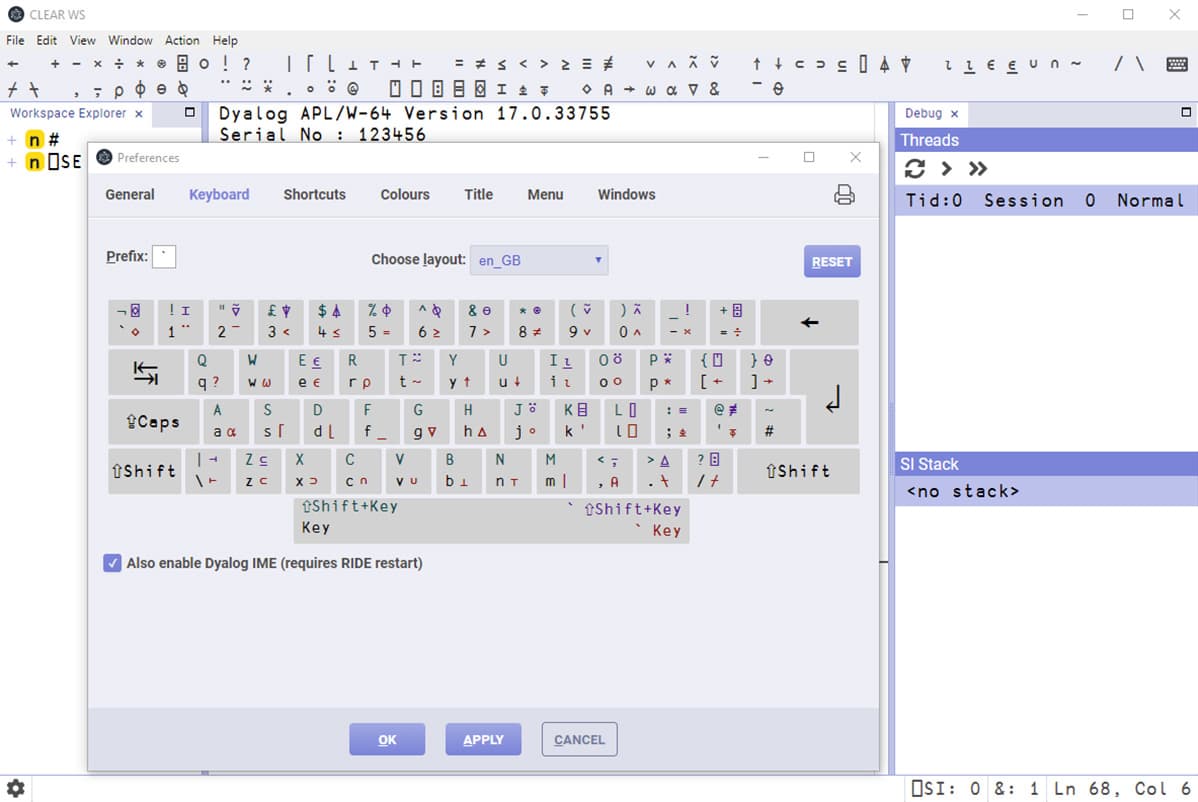Insert the divide ÷ glyph from language bar
The height and width of the screenshot is (802, 1198).
pyautogui.click(x=118, y=64)
